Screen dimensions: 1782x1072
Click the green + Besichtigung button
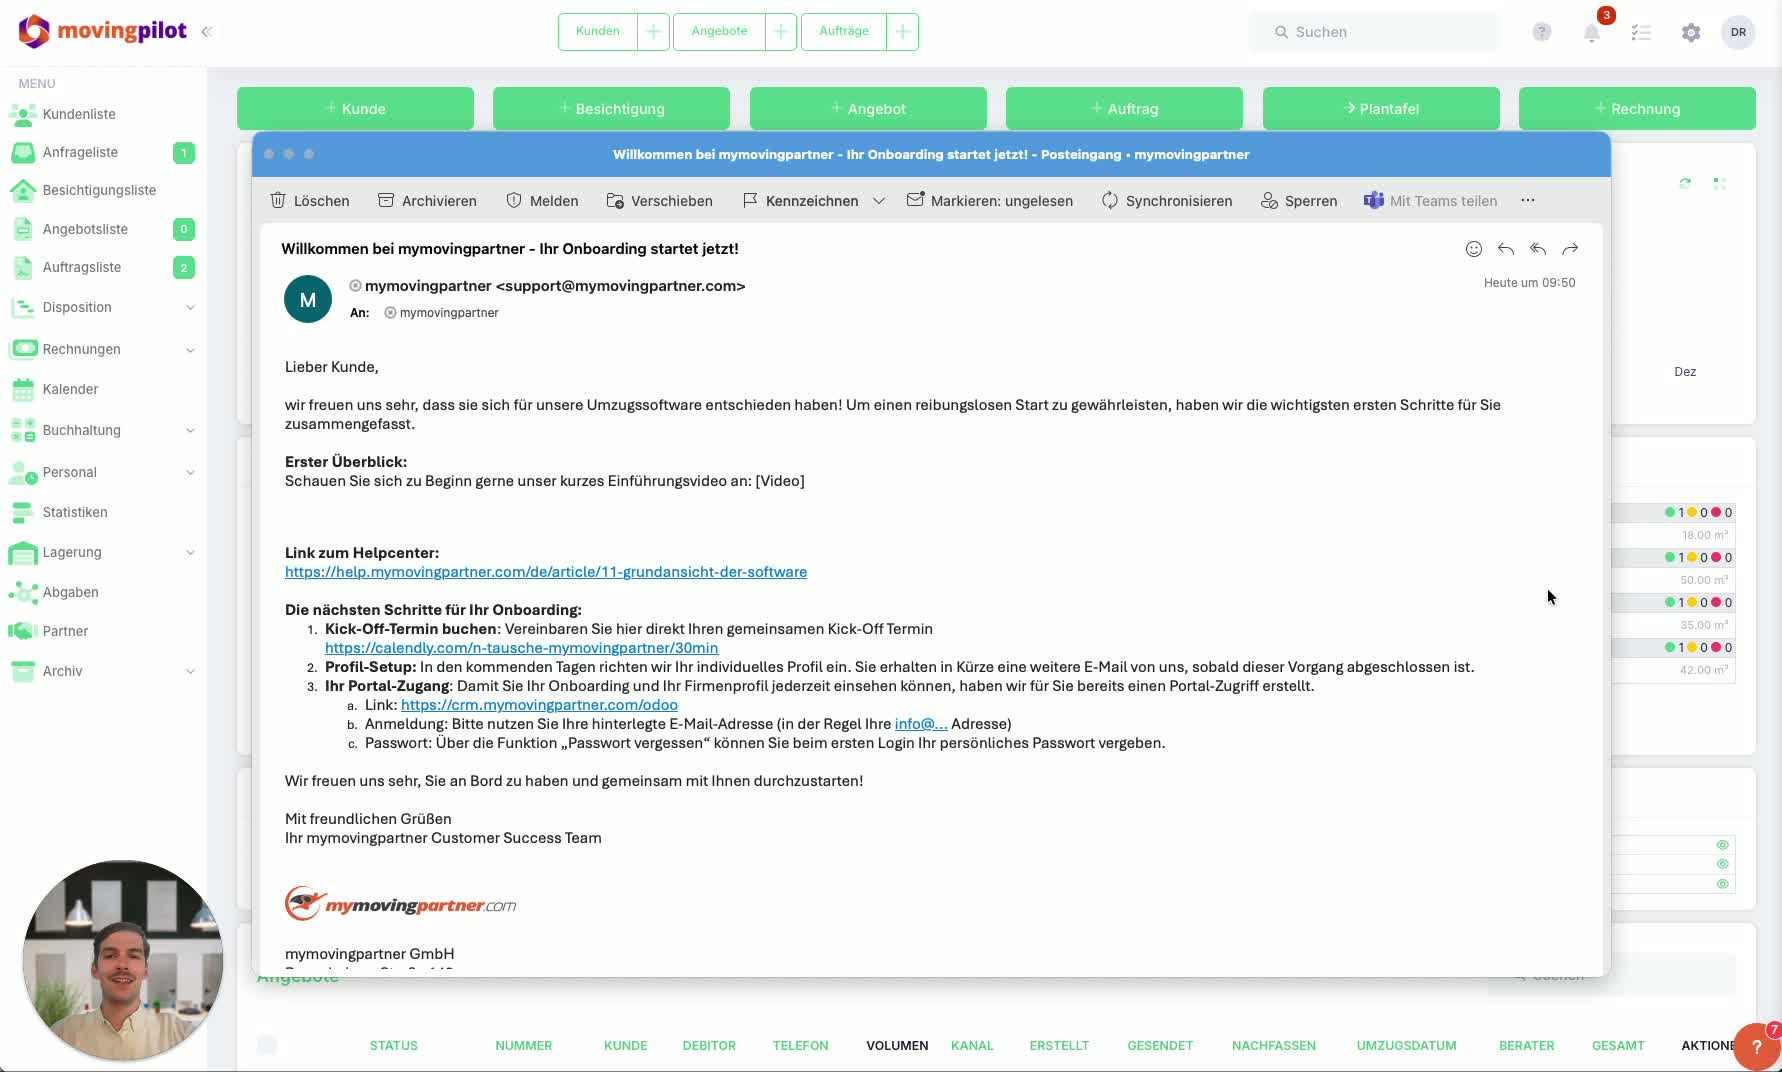(611, 108)
